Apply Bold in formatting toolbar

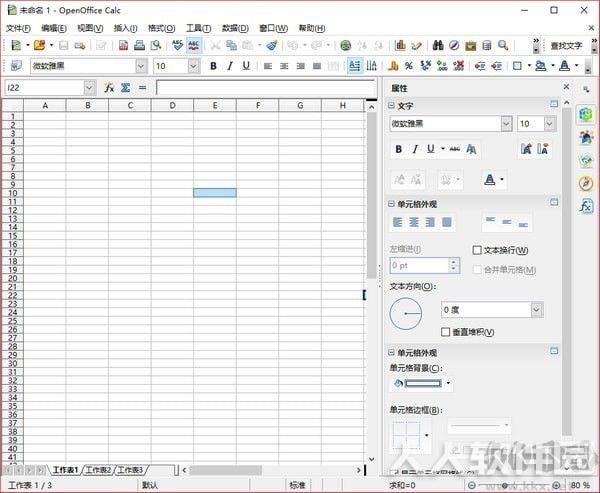tap(214, 66)
